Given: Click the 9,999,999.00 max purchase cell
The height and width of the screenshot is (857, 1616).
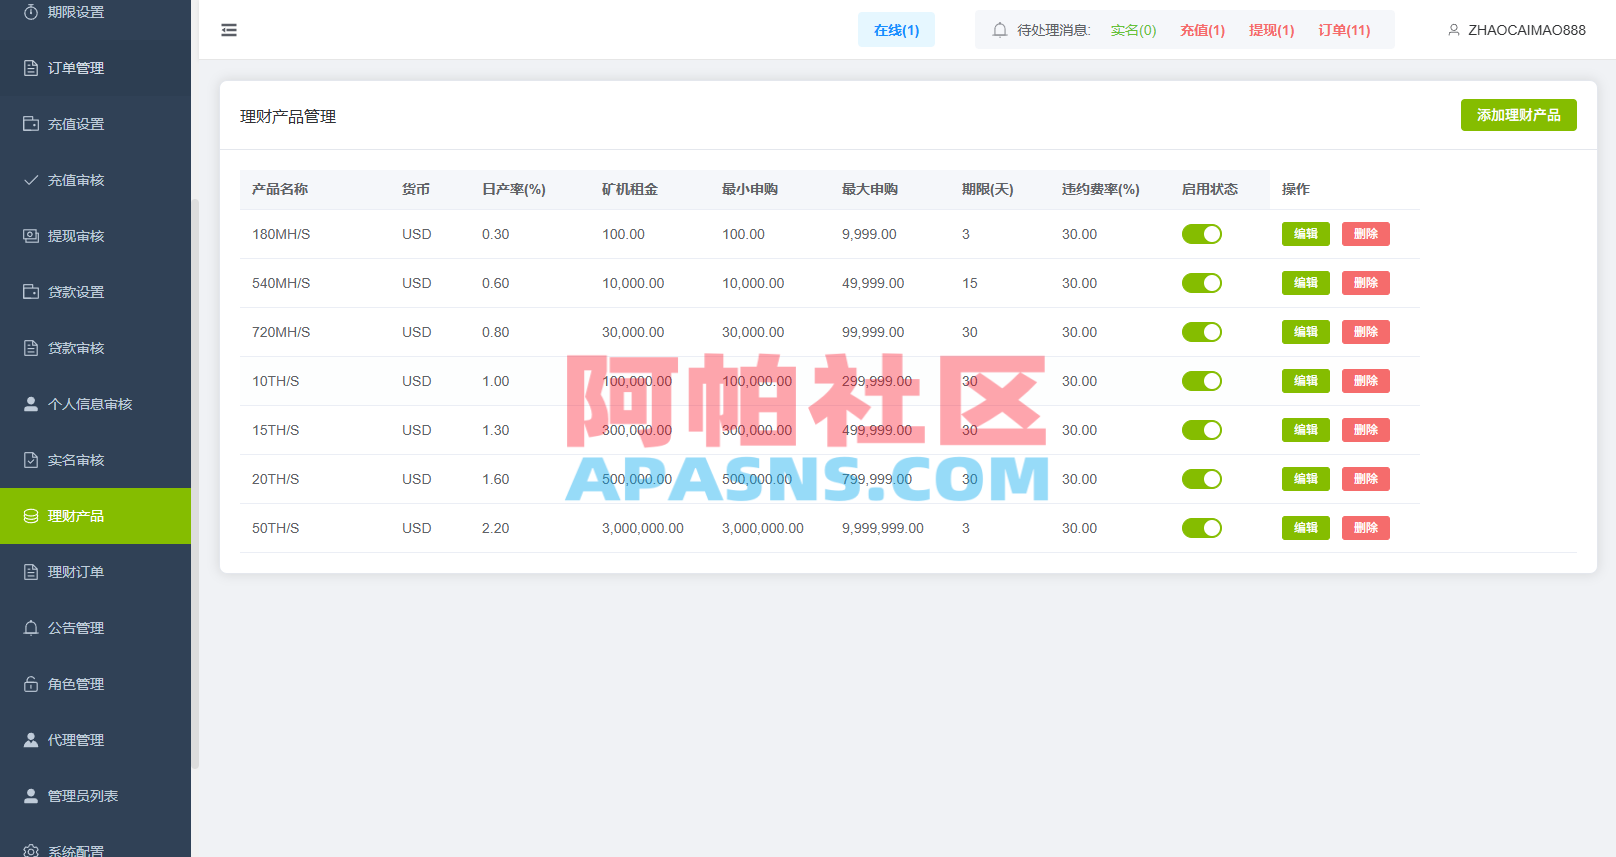Looking at the screenshot, I should 883,528.
